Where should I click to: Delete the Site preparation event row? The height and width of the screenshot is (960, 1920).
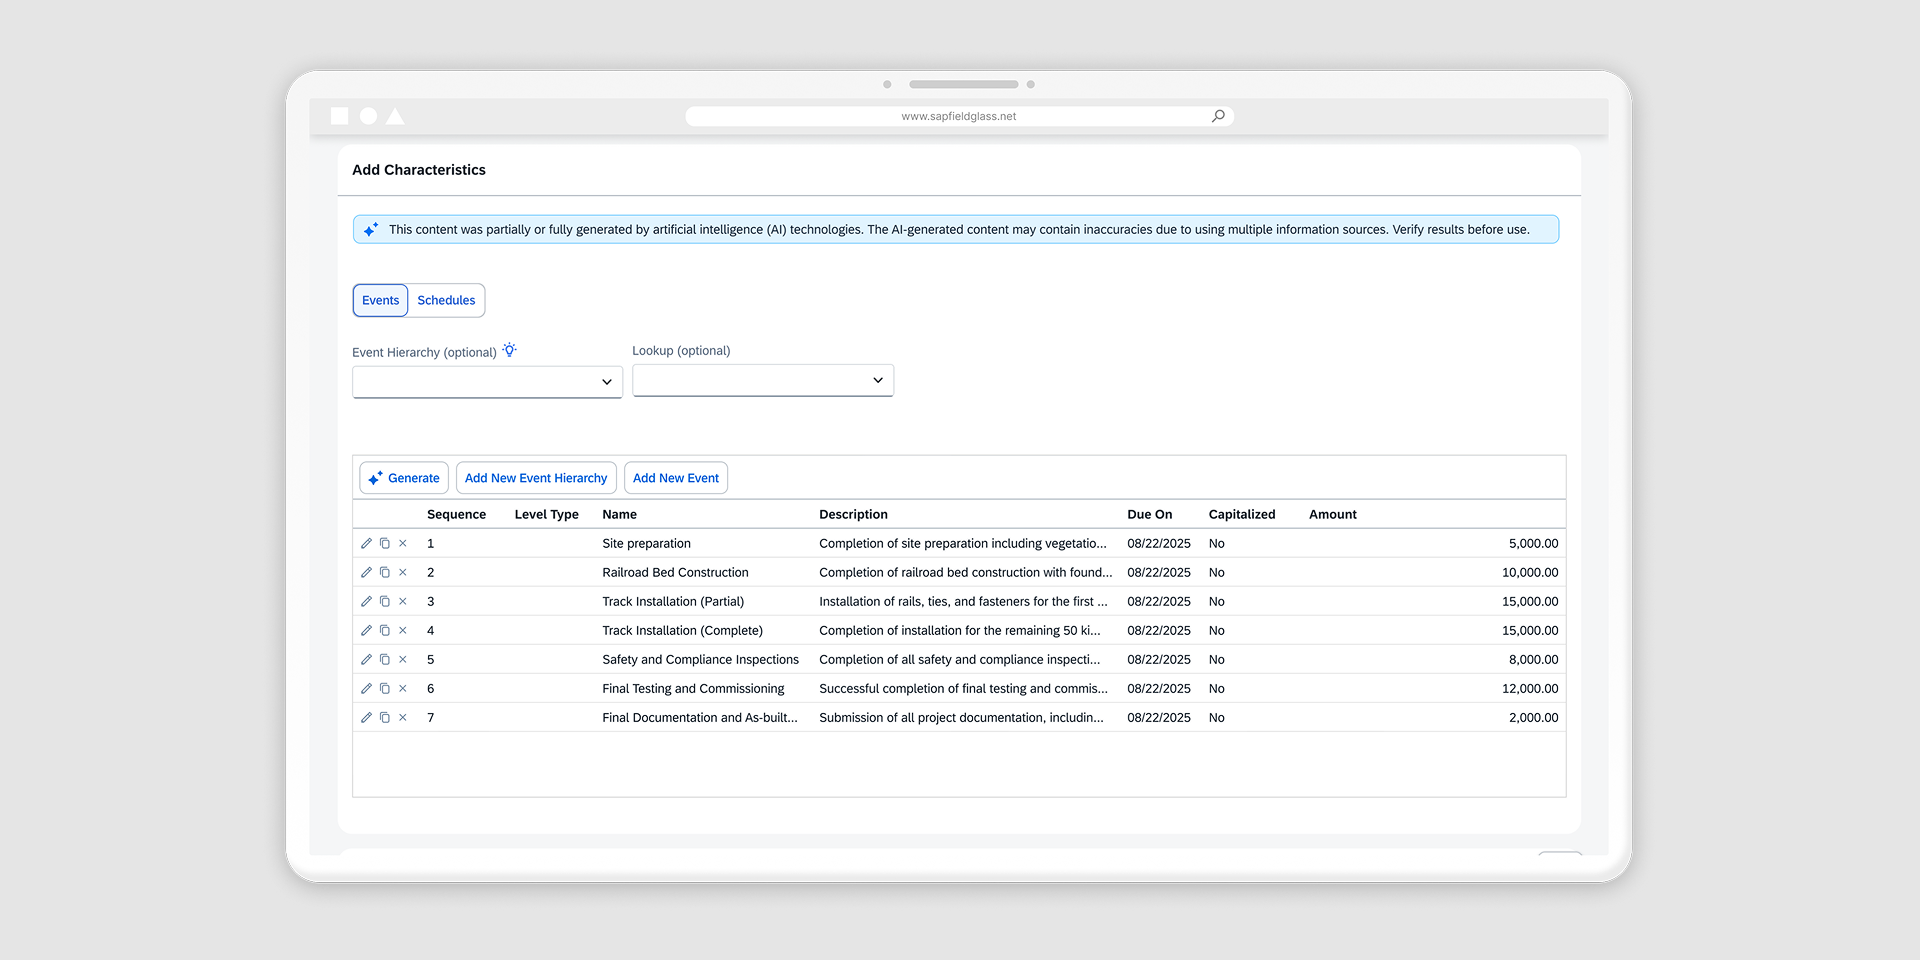[x=403, y=544]
